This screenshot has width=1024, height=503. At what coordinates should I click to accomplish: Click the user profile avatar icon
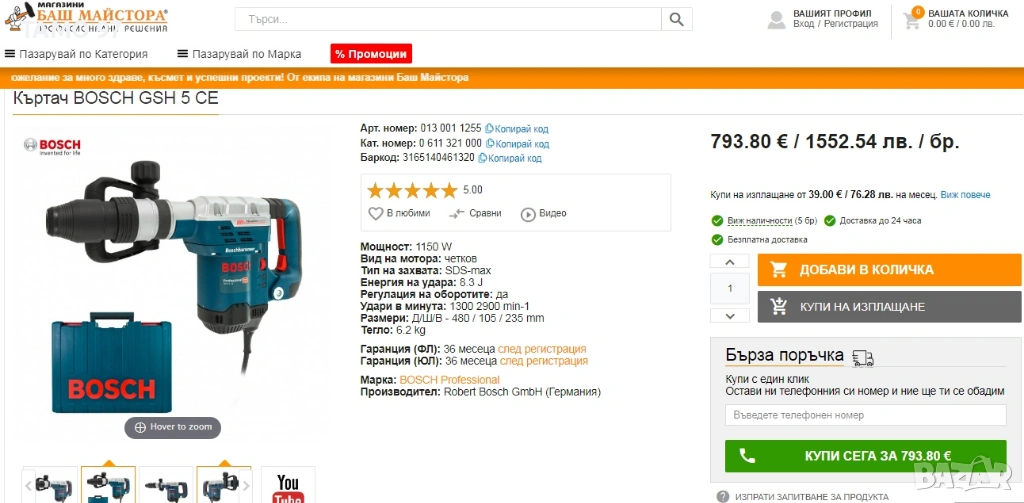tap(776, 20)
